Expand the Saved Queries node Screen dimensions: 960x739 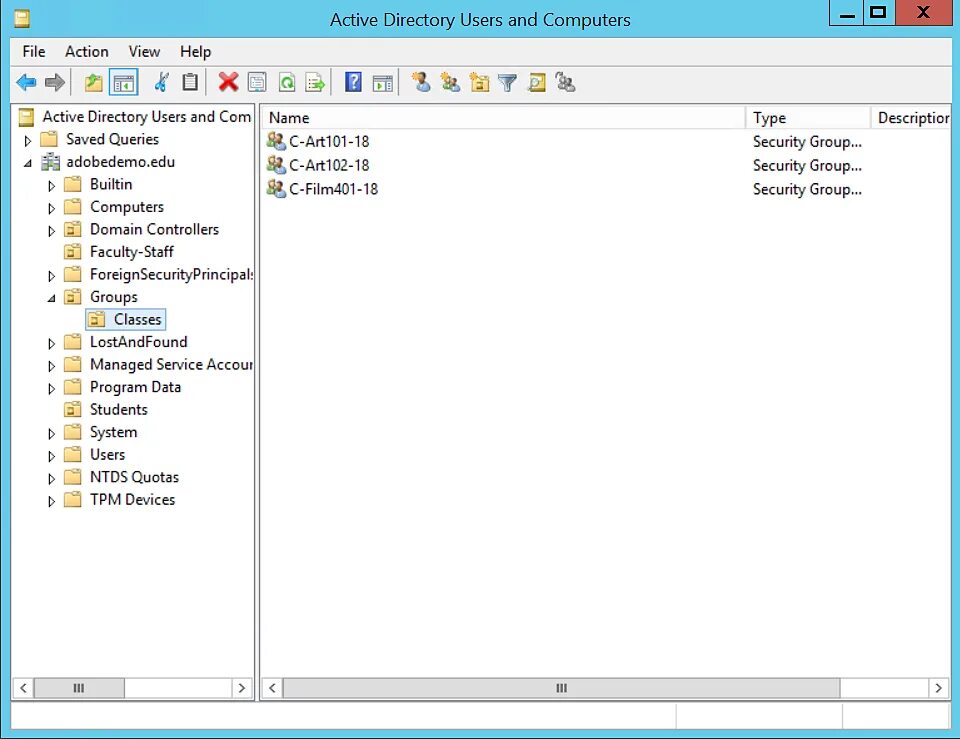[28, 141]
